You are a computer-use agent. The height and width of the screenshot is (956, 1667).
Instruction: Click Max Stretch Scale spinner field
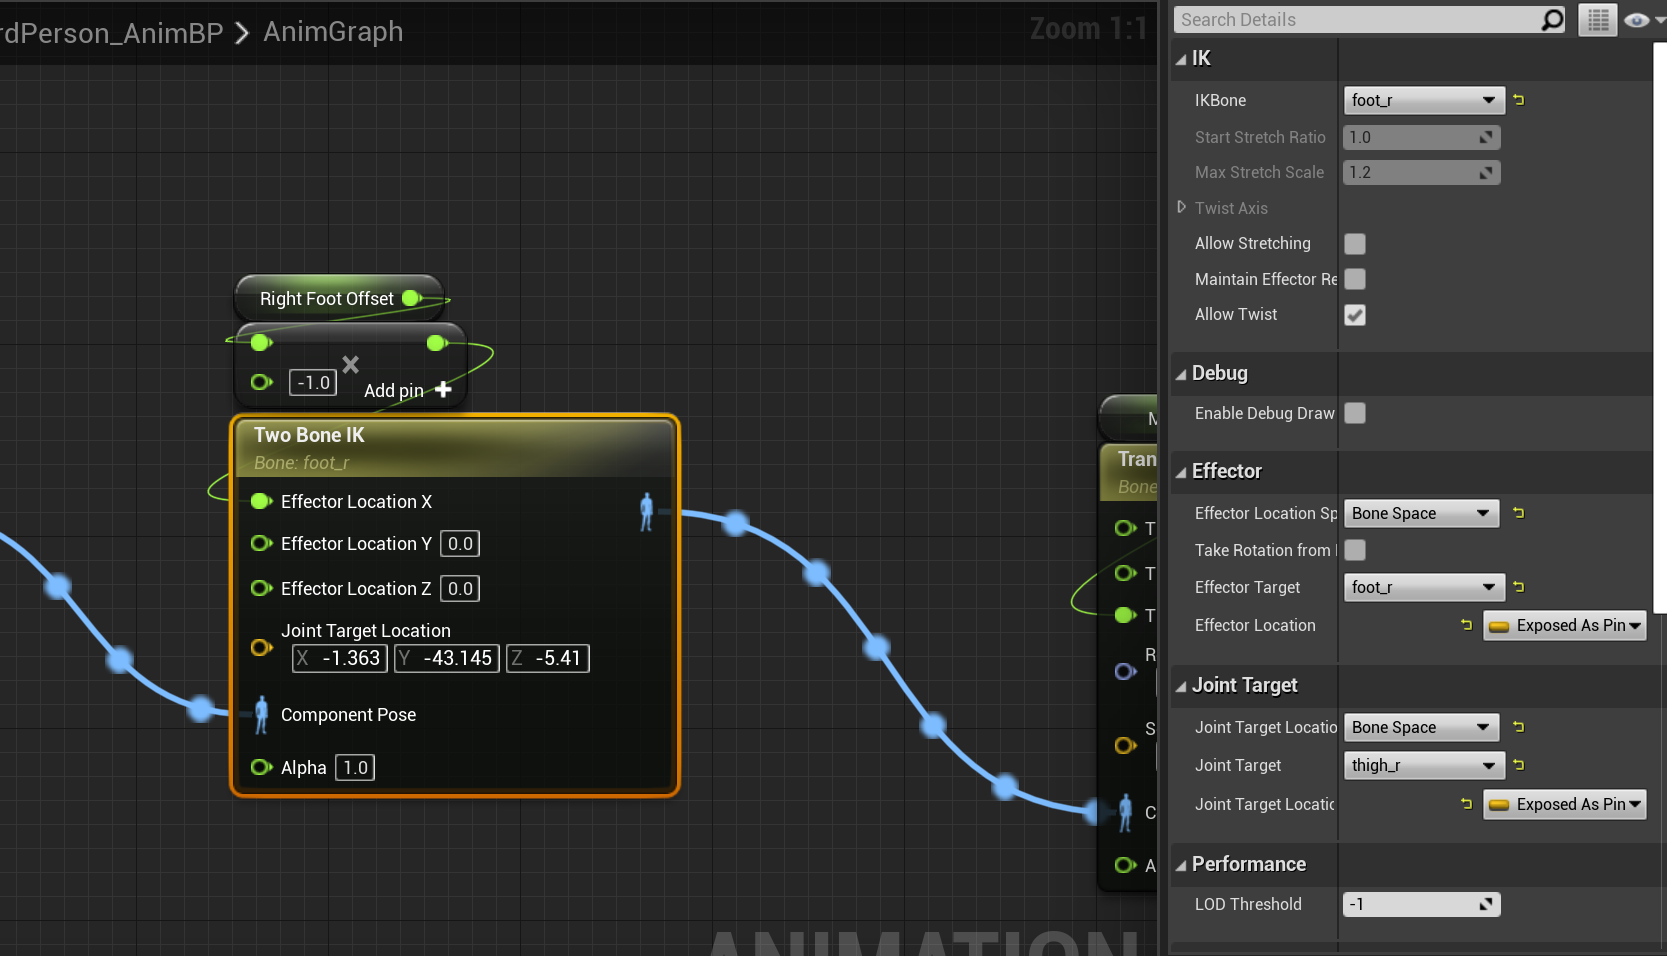(1421, 172)
